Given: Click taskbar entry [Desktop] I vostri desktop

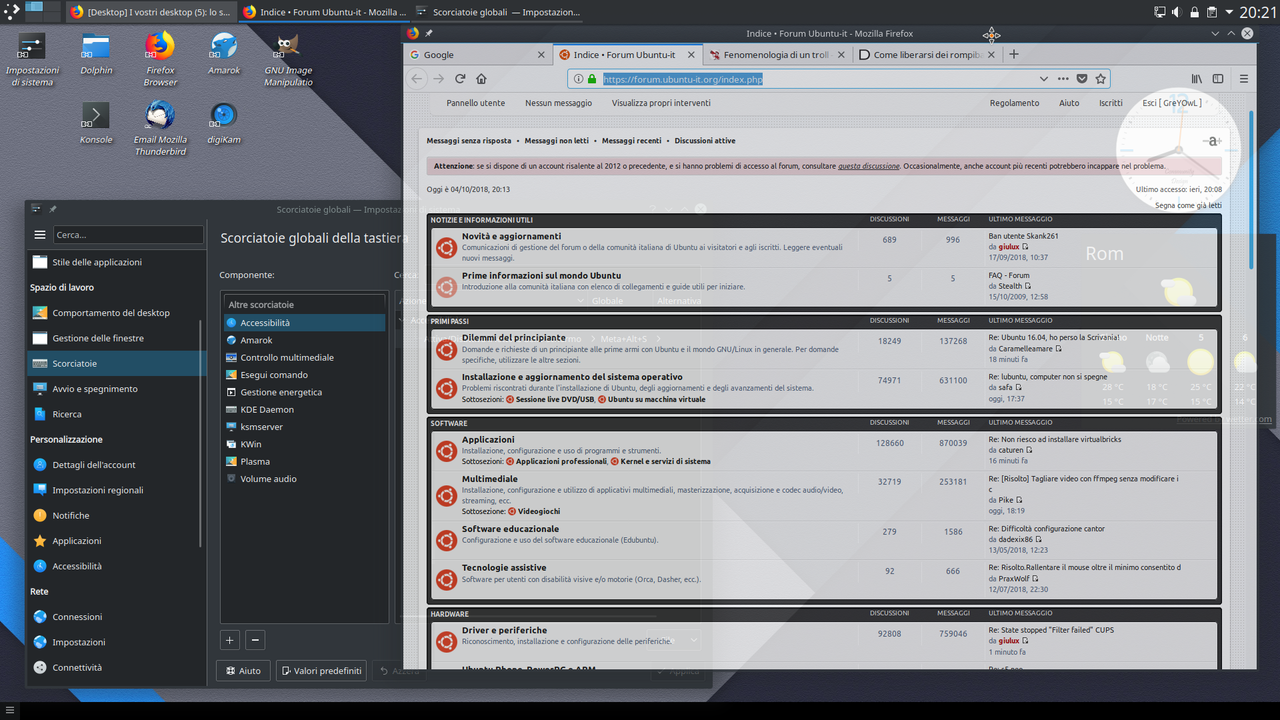Looking at the screenshot, I should pos(150,12).
